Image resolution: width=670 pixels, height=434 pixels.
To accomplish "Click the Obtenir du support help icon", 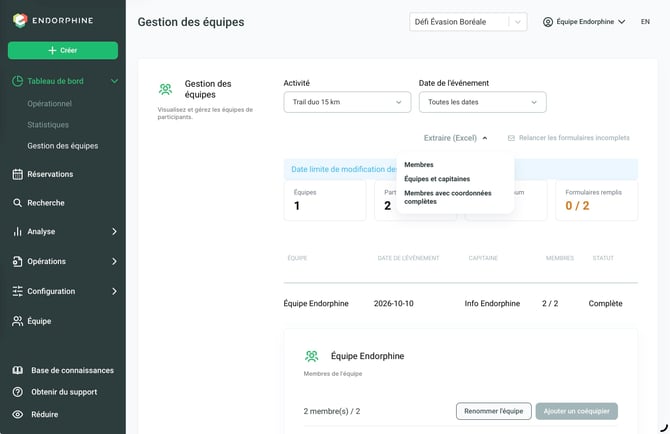I will click(18, 392).
